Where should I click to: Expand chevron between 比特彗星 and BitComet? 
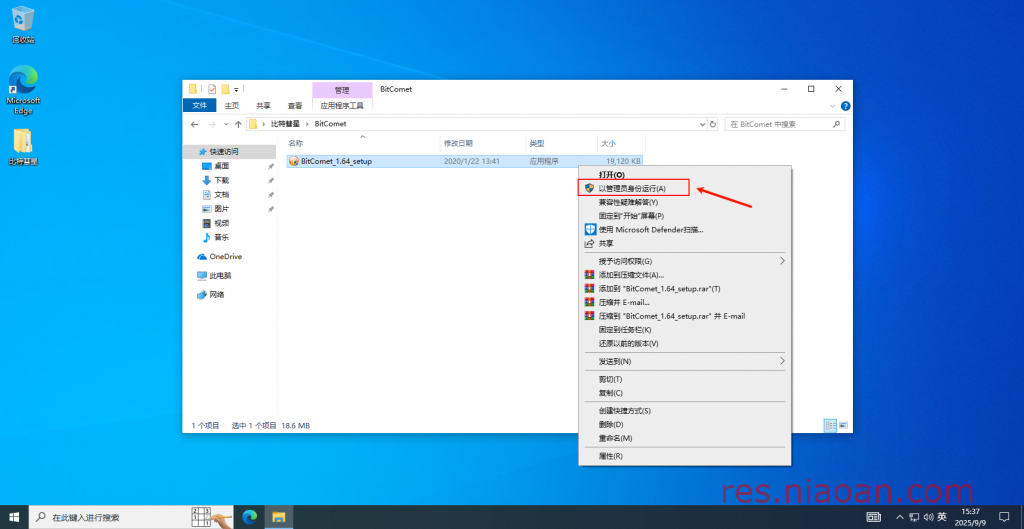coord(308,123)
